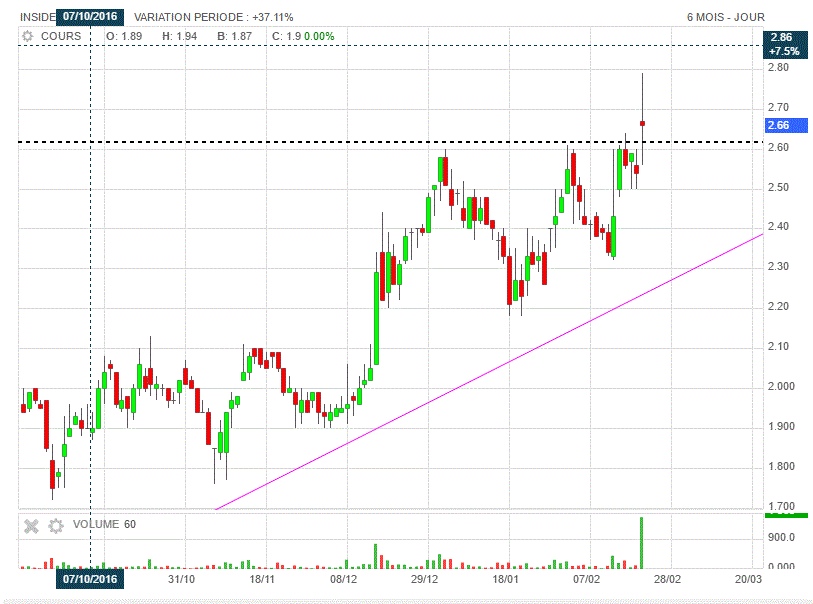Image resolution: width=813 pixels, height=604 pixels.
Task: Click the 2.20 price axis label
Action: tap(778, 306)
